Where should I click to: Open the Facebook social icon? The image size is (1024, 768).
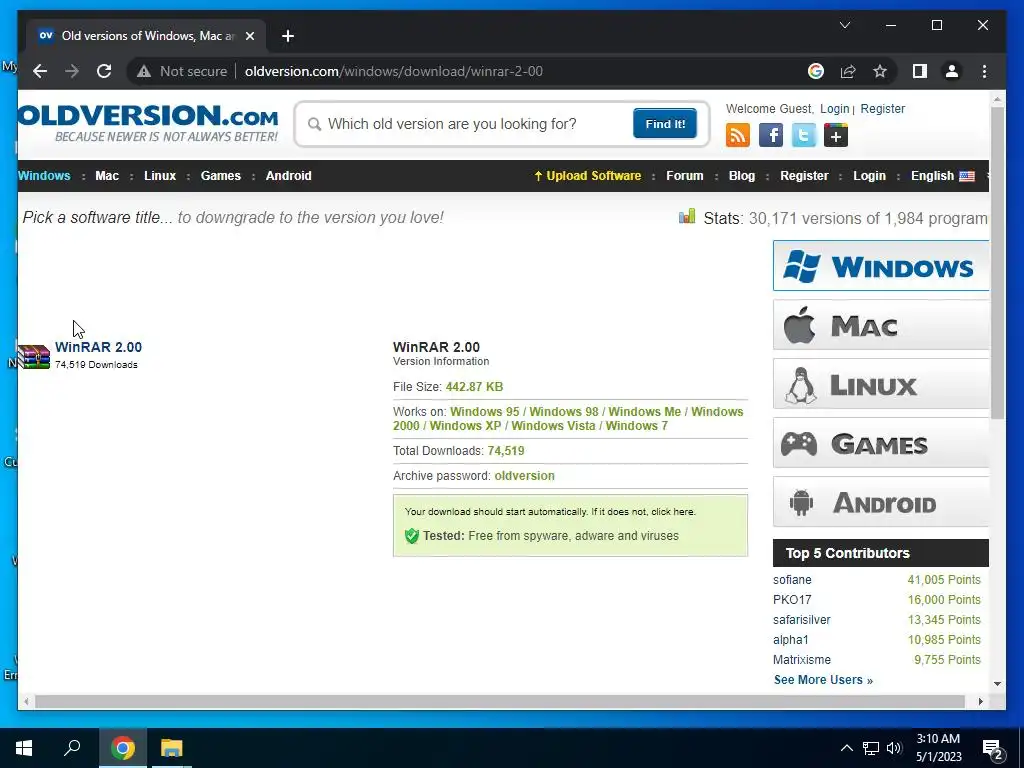[x=771, y=135]
